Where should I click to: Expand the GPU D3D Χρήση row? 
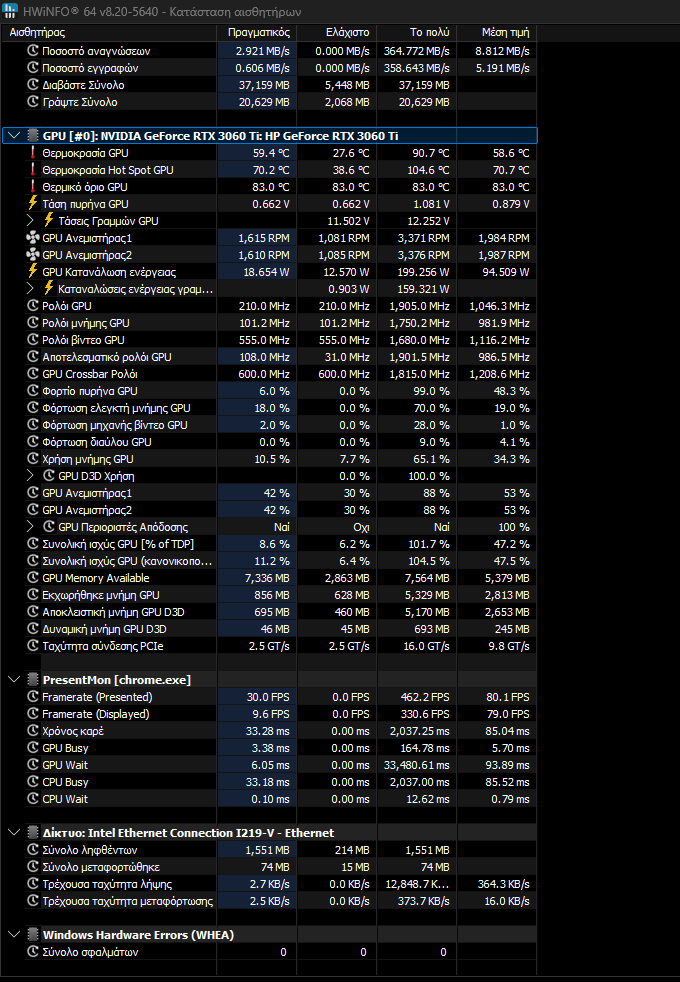click(30, 475)
